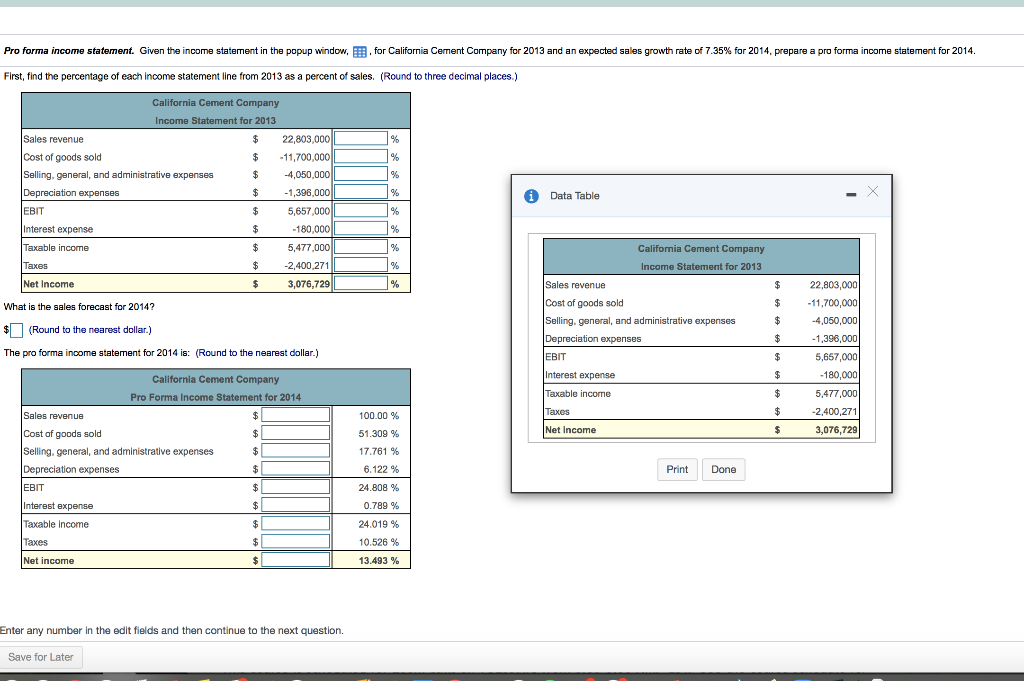Click the pro forma Net income input field
The width and height of the screenshot is (1024, 681).
tap(298, 560)
